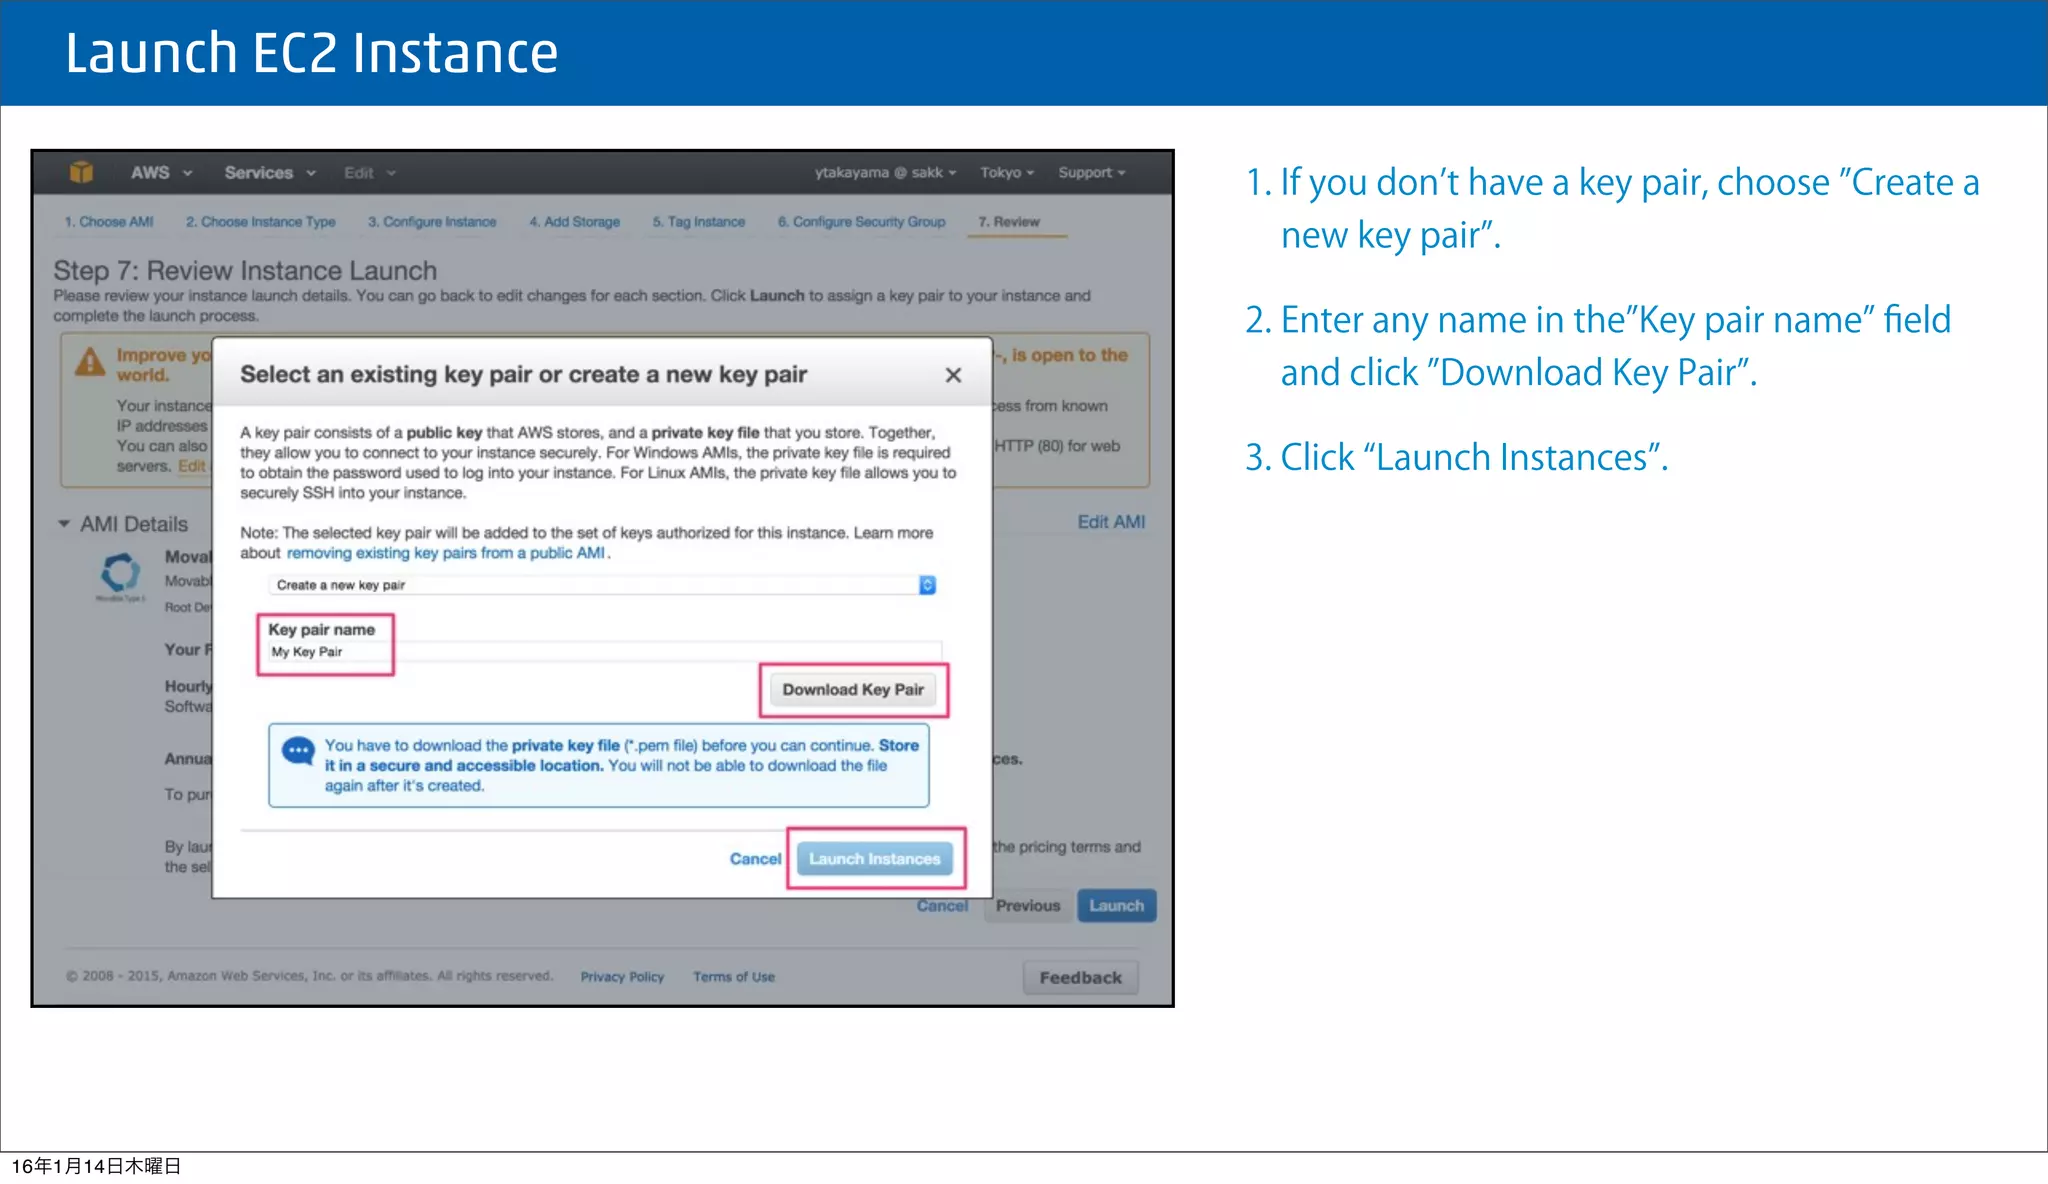Go to the 1. Choose AMI step tab

(109, 222)
